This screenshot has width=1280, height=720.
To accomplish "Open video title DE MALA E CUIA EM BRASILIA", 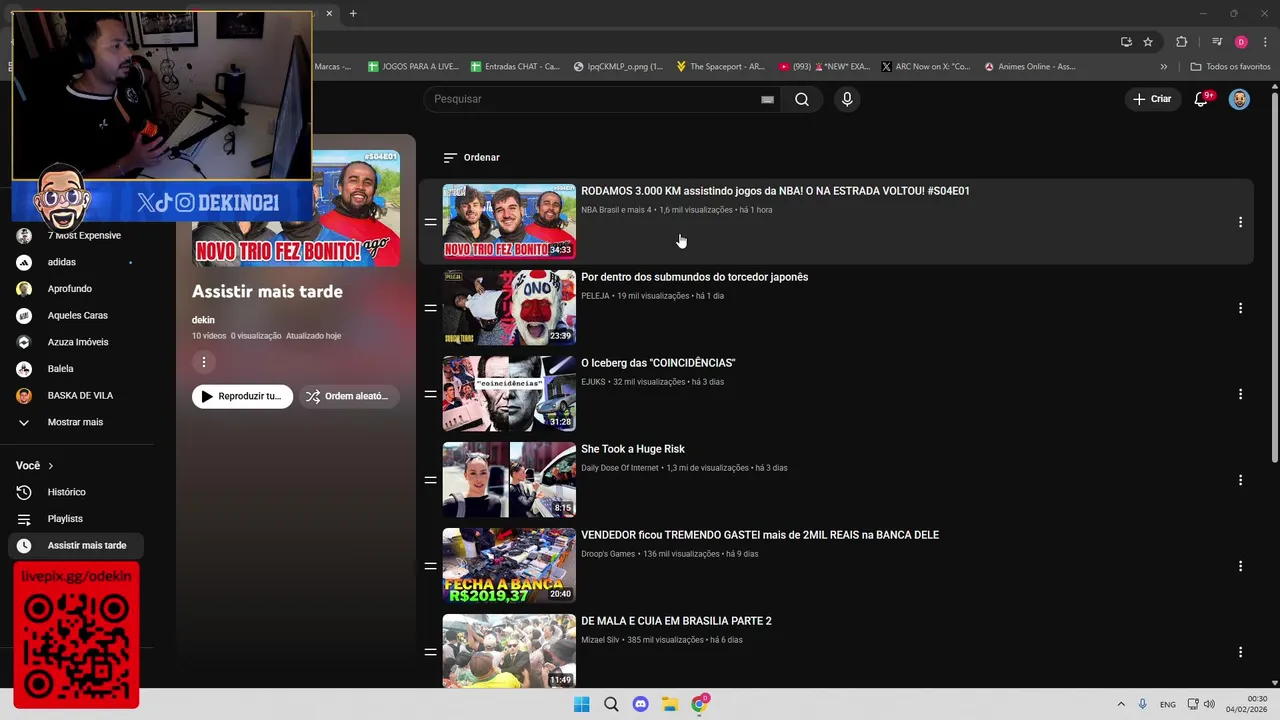I will pos(676,621).
